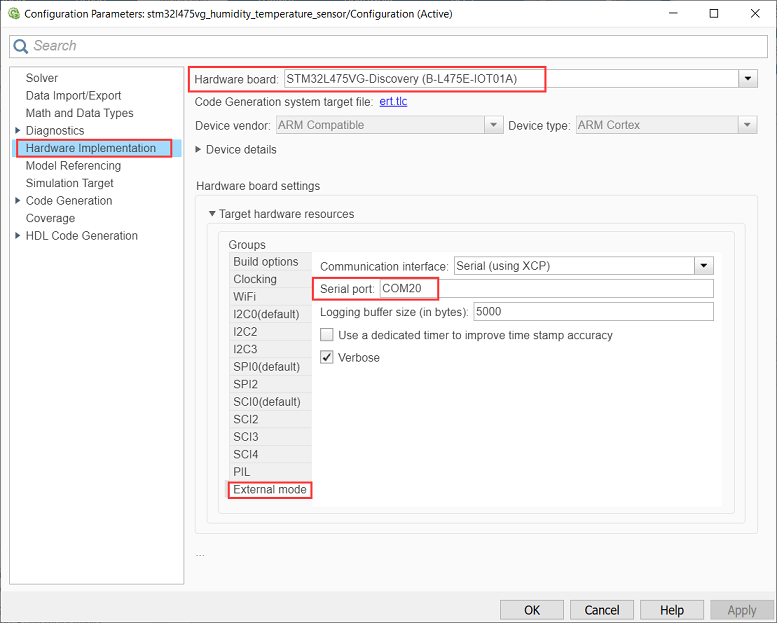Image resolution: width=777 pixels, height=623 pixels.
Task: Click the Logging buffer size field
Action: [592, 312]
